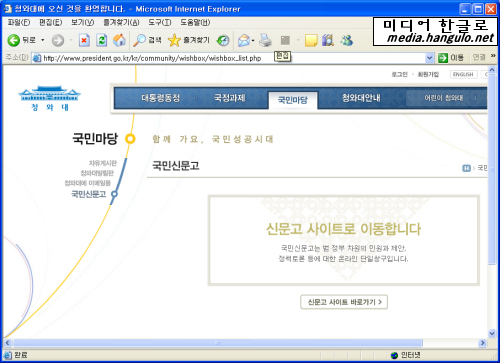The width and height of the screenshot is (500, 363).
Task: Click the horizontal scrollbar left arrow
Action: 7,343
